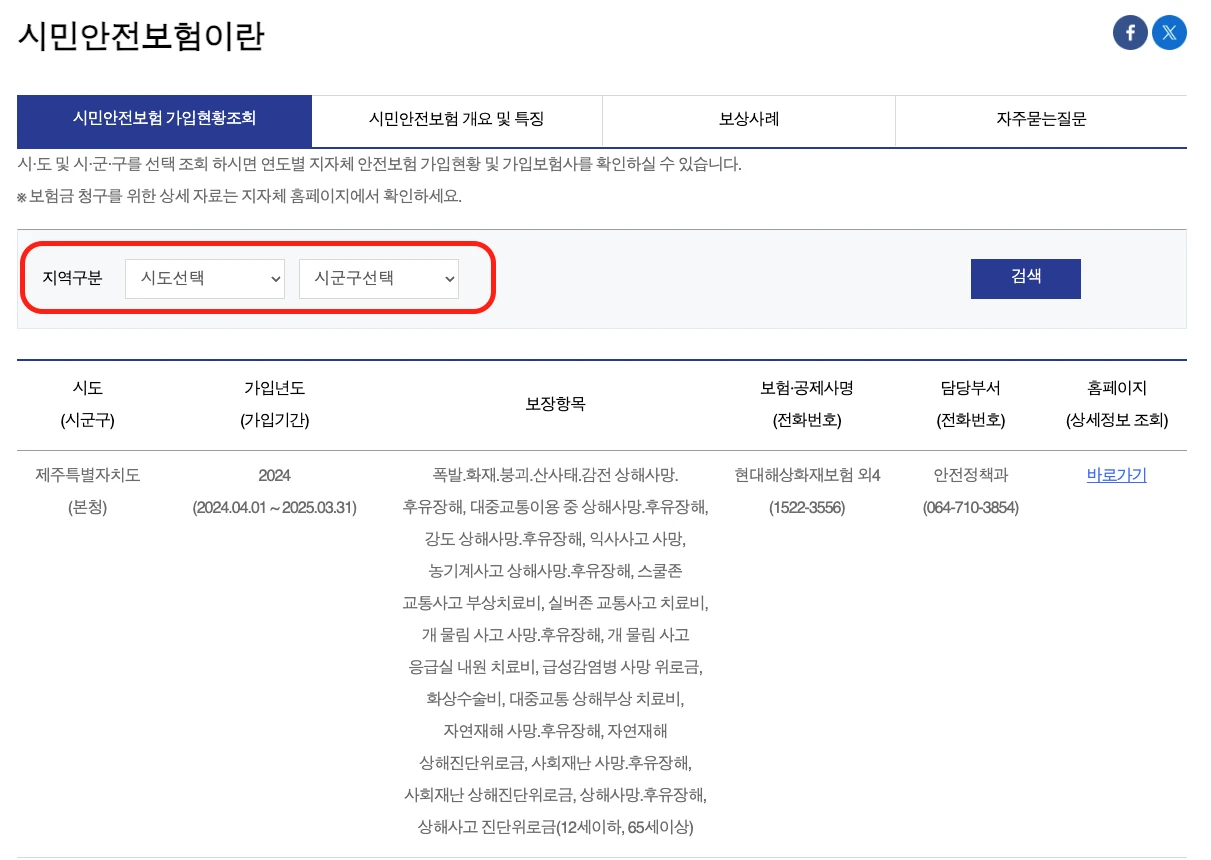1211x860 pixels.
Task: Open the 시군구선택 dropdown
Action: pyautogui.click(x=378, y=279)
